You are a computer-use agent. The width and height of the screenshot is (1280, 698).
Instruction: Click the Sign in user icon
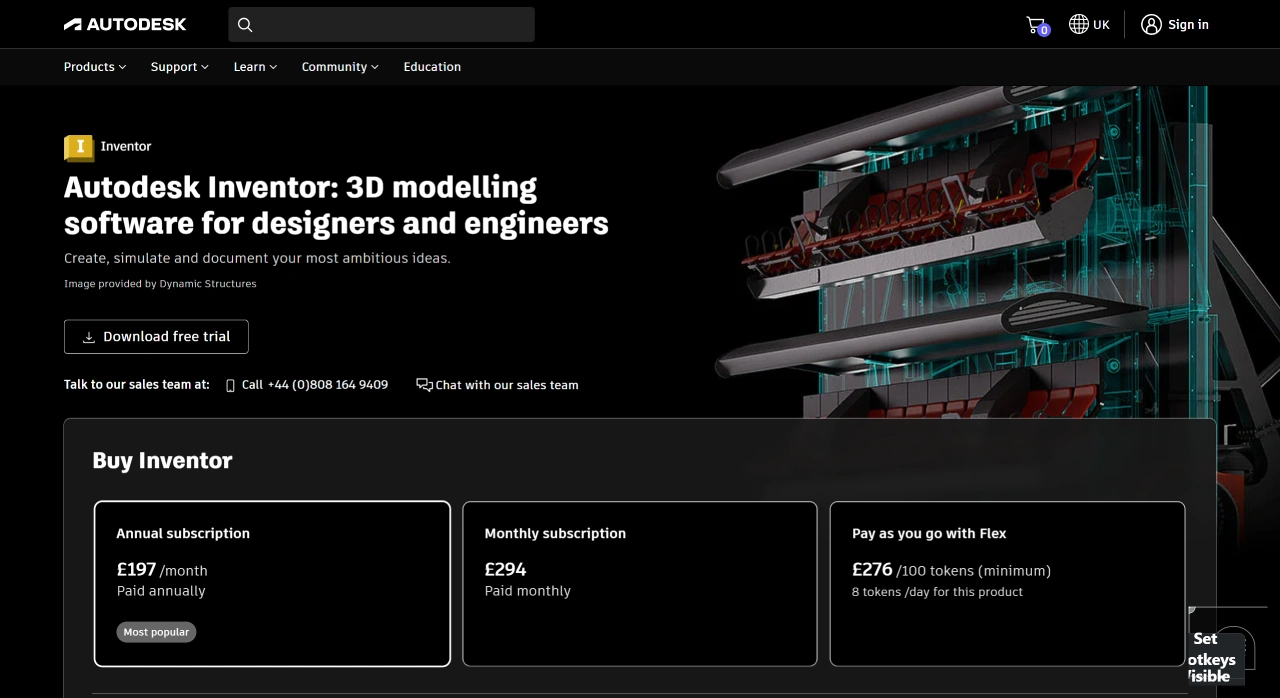pos(1151,24)
